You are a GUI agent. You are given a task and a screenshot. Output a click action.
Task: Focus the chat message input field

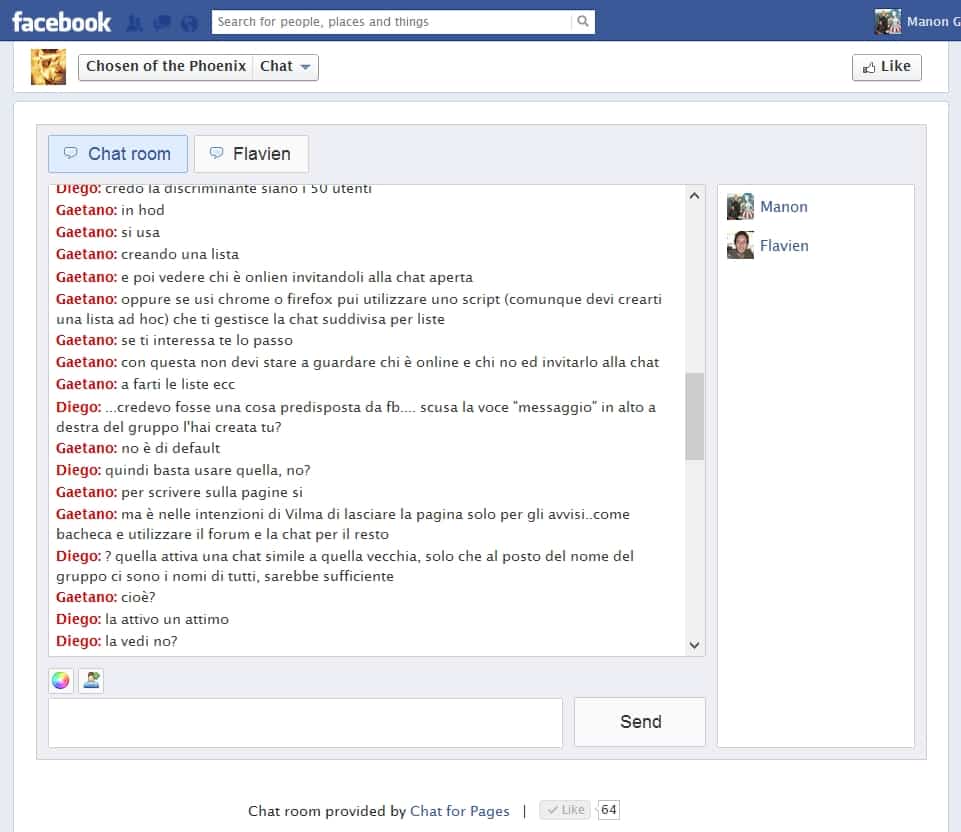click(305, 722)
